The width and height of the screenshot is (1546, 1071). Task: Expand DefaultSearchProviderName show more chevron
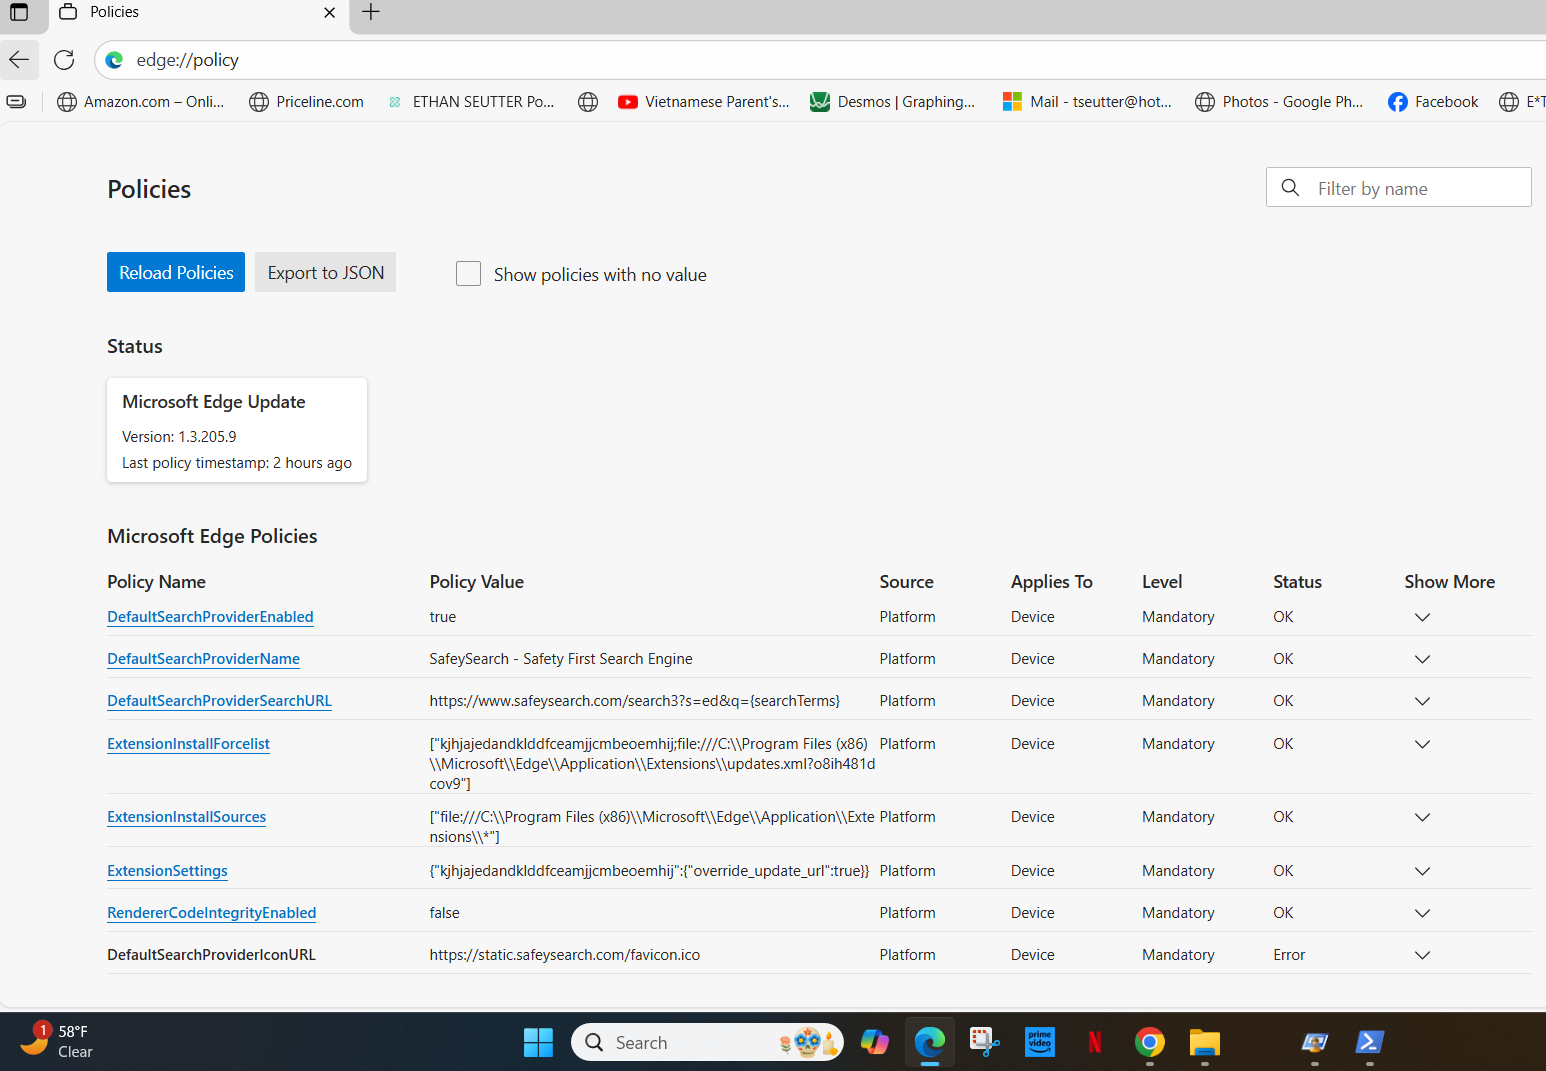point(1422,659)
